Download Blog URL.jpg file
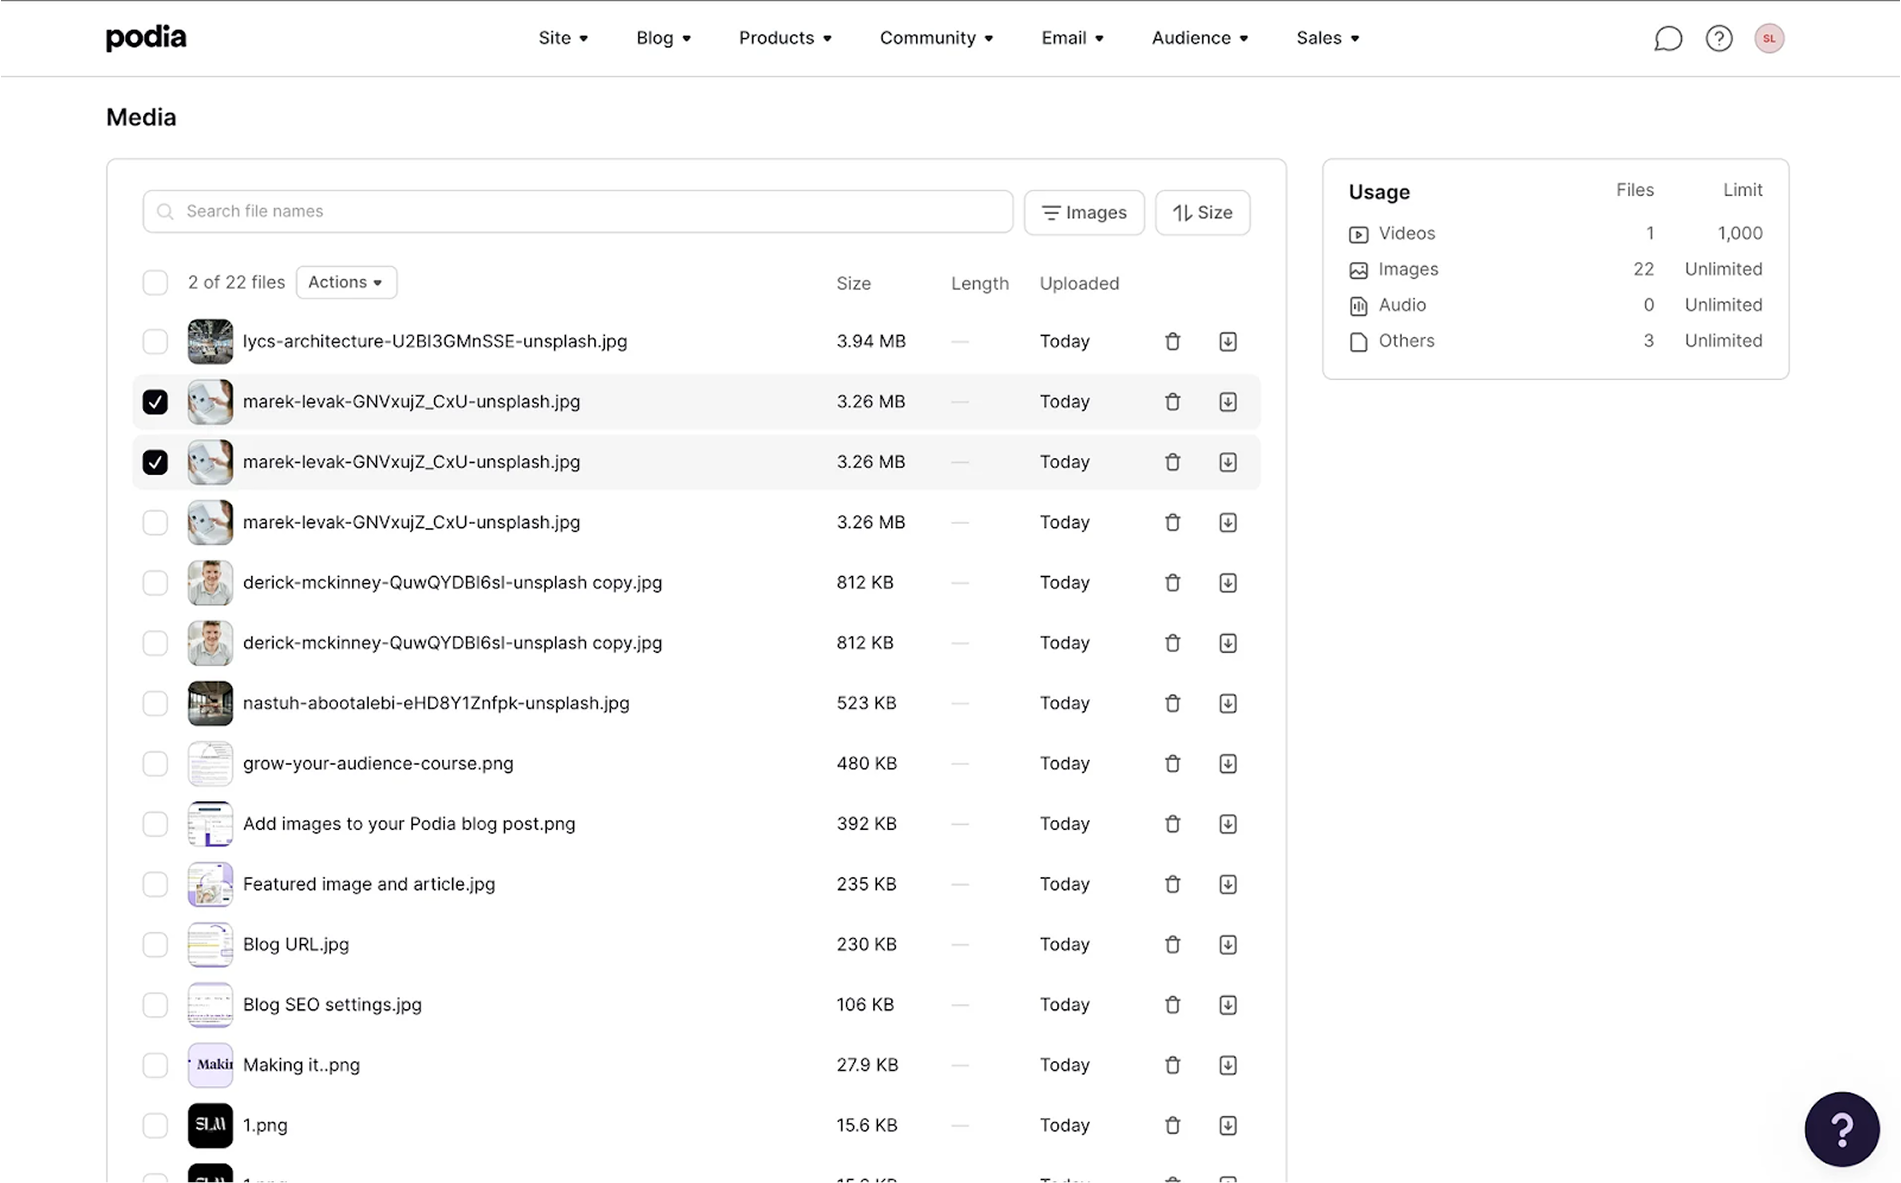 click(1227, 944)
